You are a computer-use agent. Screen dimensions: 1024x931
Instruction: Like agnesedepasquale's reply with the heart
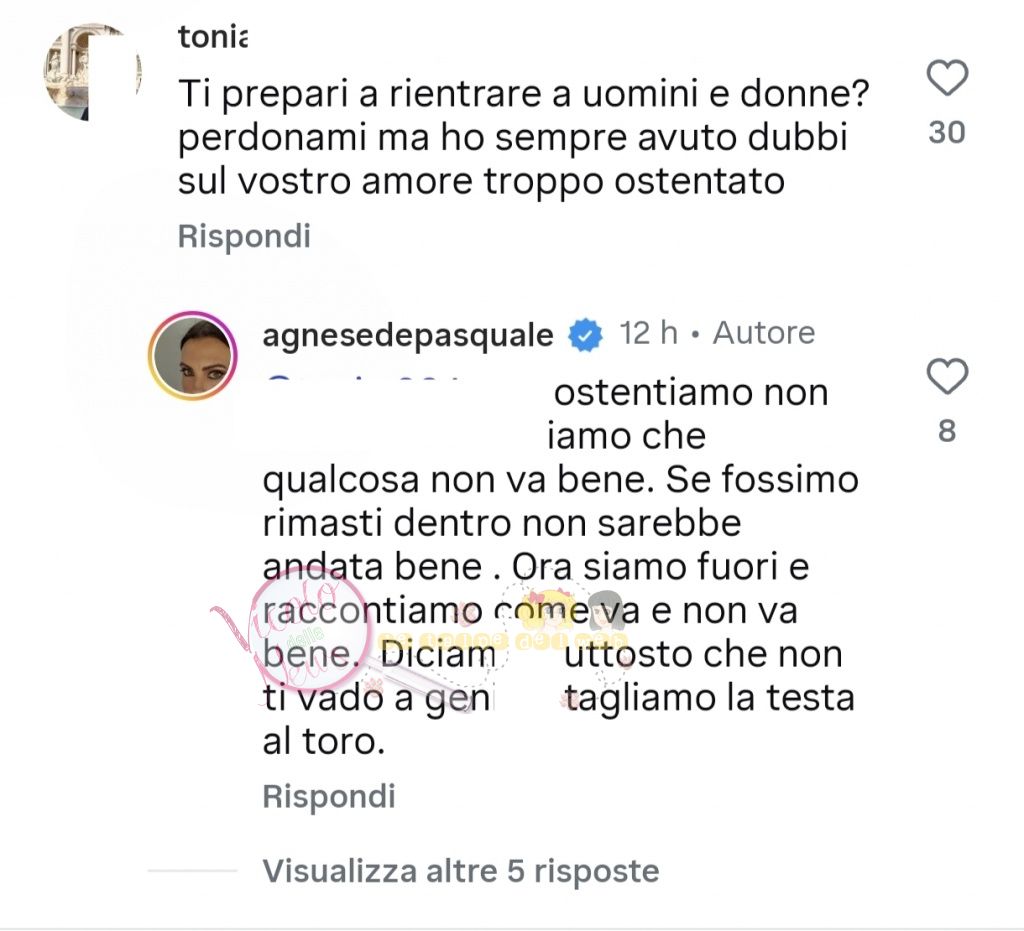point(947,377)
